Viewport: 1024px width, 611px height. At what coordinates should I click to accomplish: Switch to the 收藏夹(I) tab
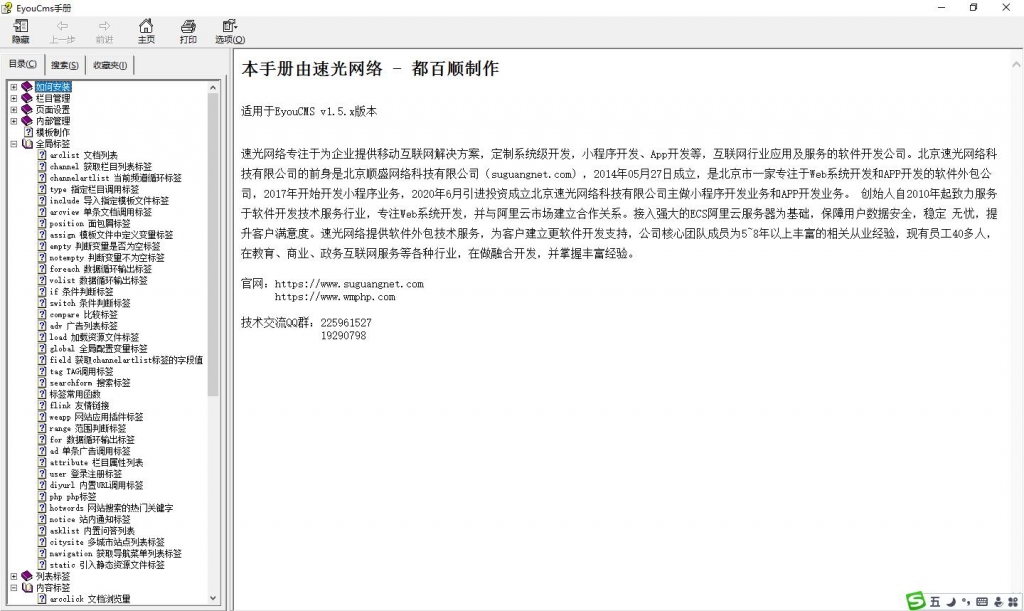point(110,65)
